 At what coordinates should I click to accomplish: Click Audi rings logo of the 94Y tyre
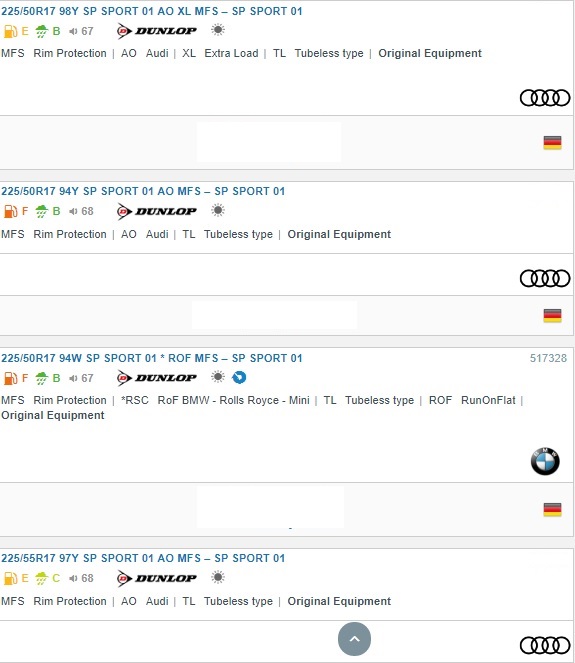tap(545, 278)
